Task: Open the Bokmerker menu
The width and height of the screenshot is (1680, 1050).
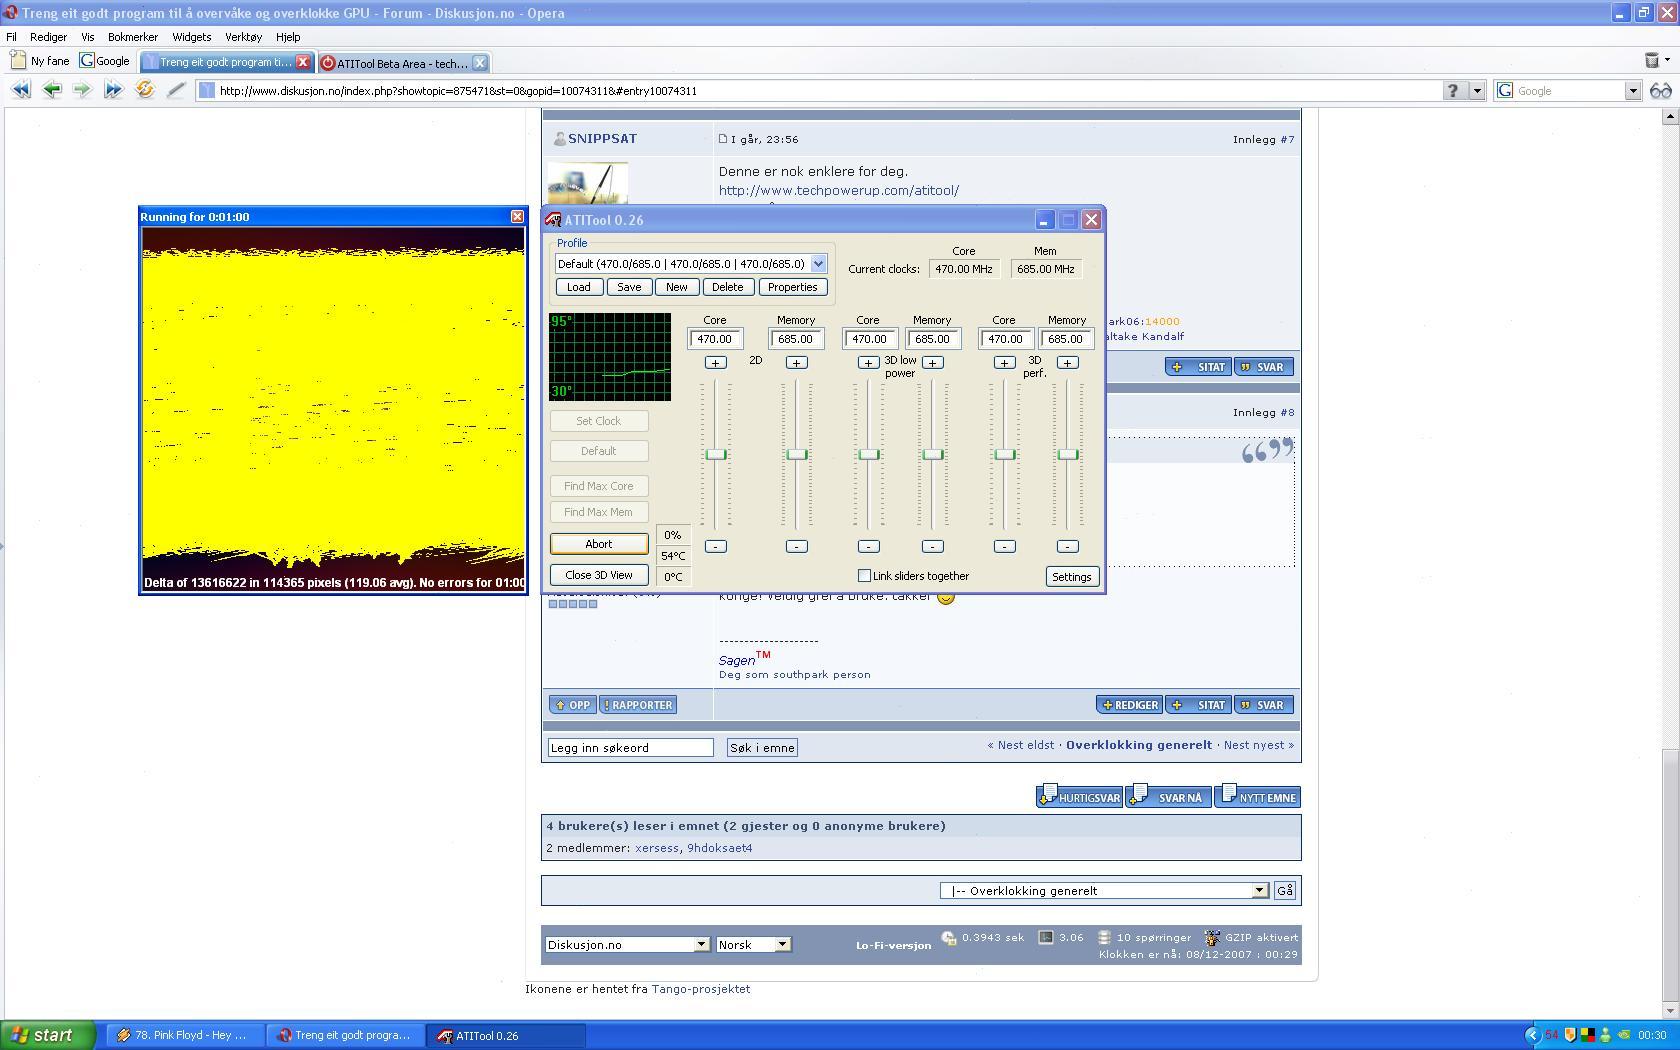Action: 133,37
